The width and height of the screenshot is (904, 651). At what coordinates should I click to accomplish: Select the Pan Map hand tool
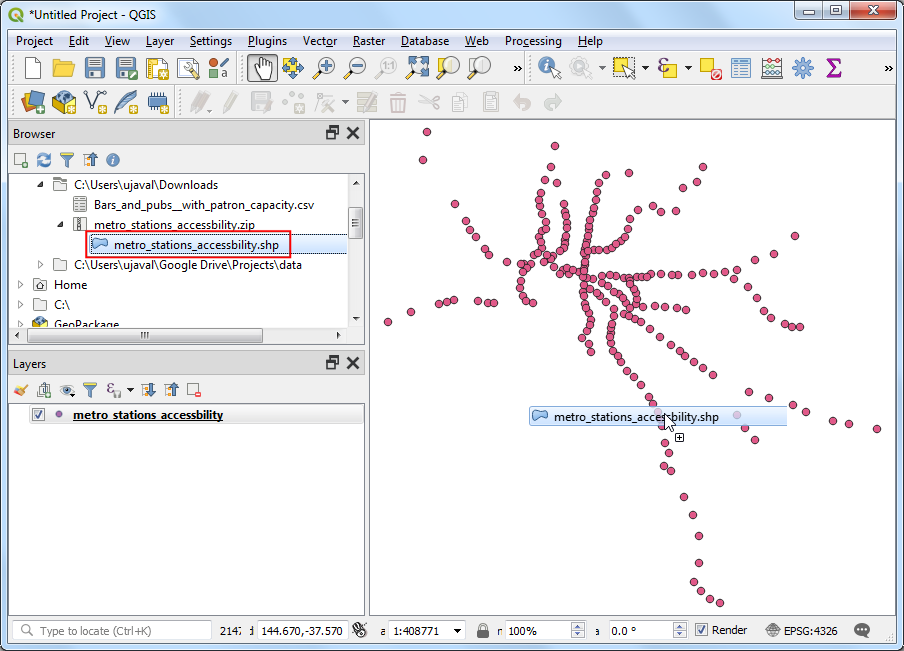pyautogui.click(x=263, y=68)
